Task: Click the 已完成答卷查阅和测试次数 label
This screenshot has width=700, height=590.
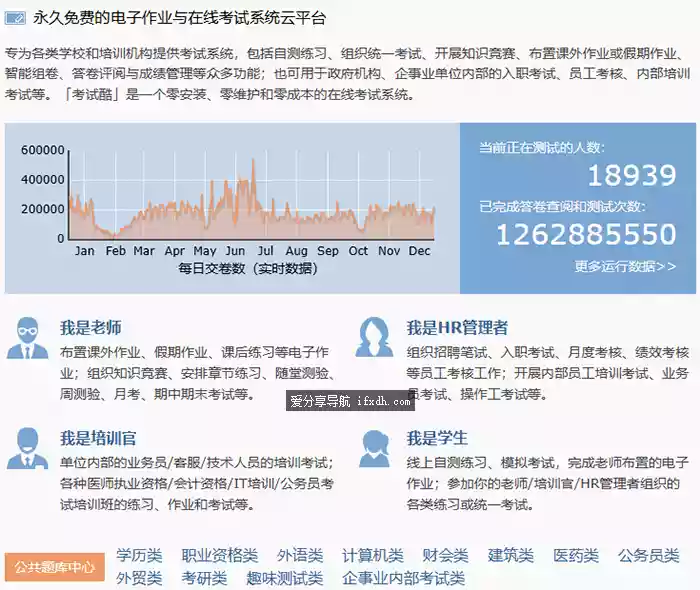Action: click(562, 207)
